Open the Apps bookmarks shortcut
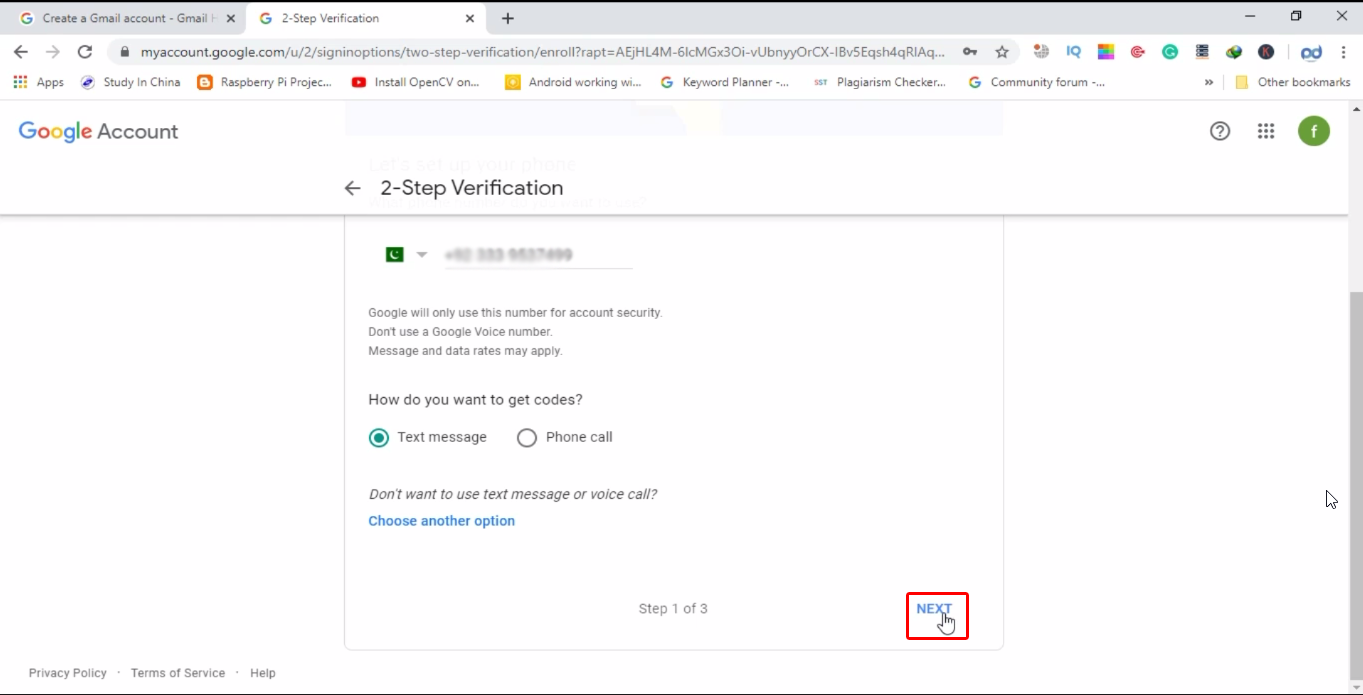Screen dimensions: 1363x695 pos(39,82)
